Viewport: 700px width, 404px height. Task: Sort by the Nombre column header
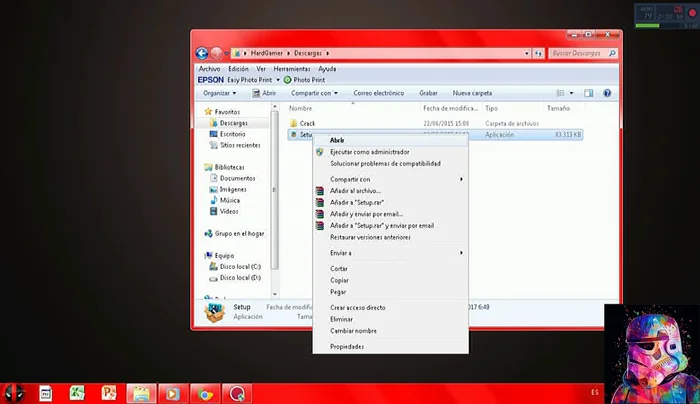[x=300, y=108]
